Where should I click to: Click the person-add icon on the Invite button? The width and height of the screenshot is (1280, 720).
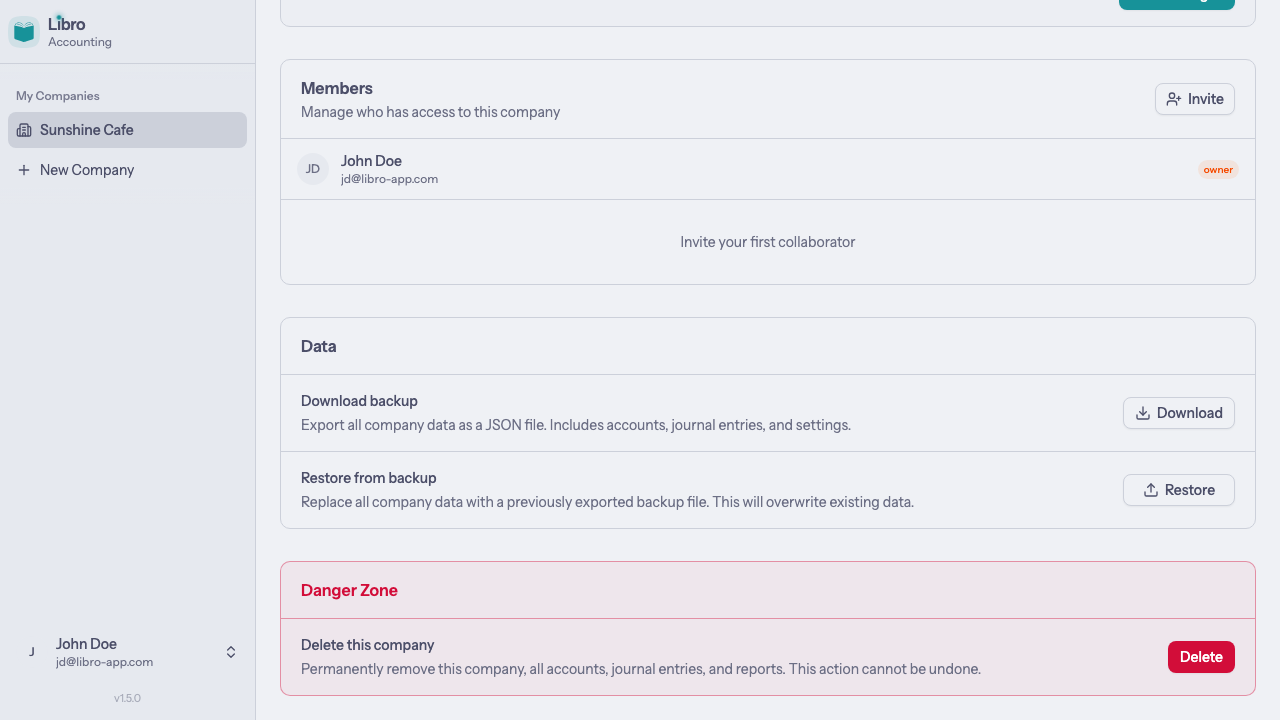(1173, 99)
